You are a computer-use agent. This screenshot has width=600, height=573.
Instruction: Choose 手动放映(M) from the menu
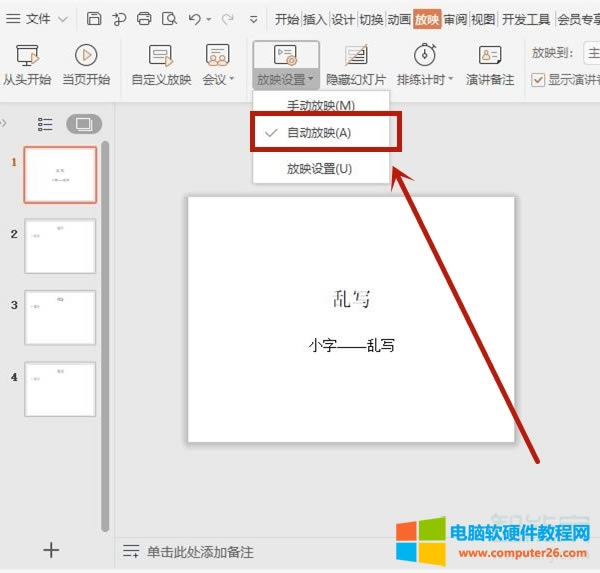pos(320,105)
